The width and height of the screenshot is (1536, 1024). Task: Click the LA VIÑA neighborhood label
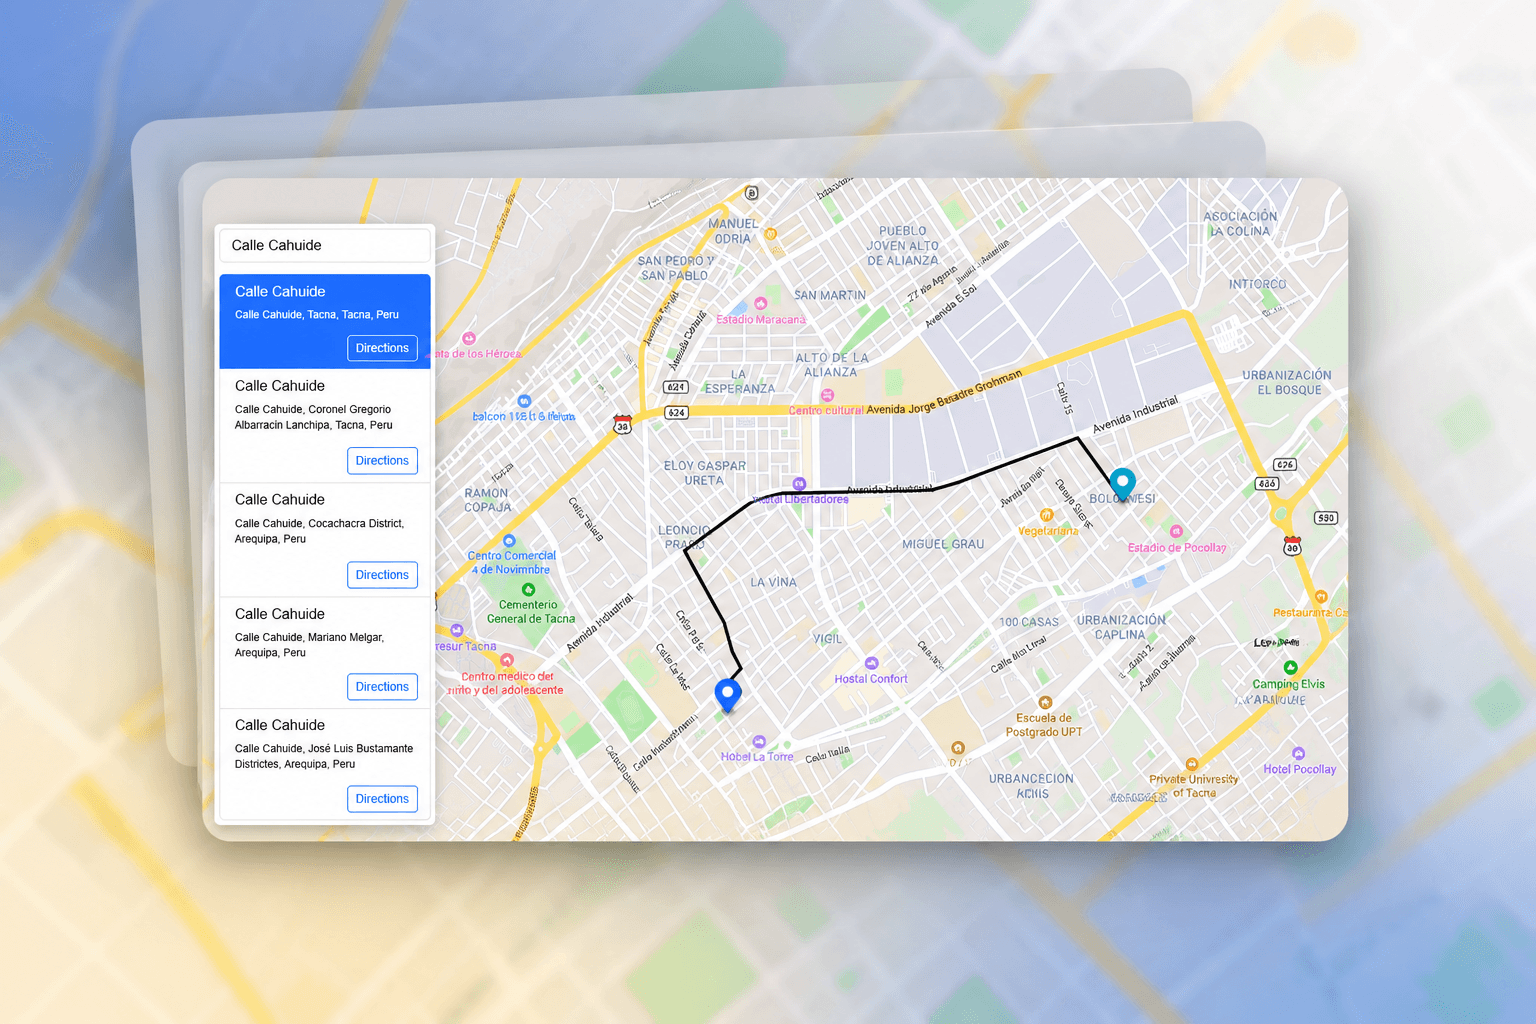774,582
